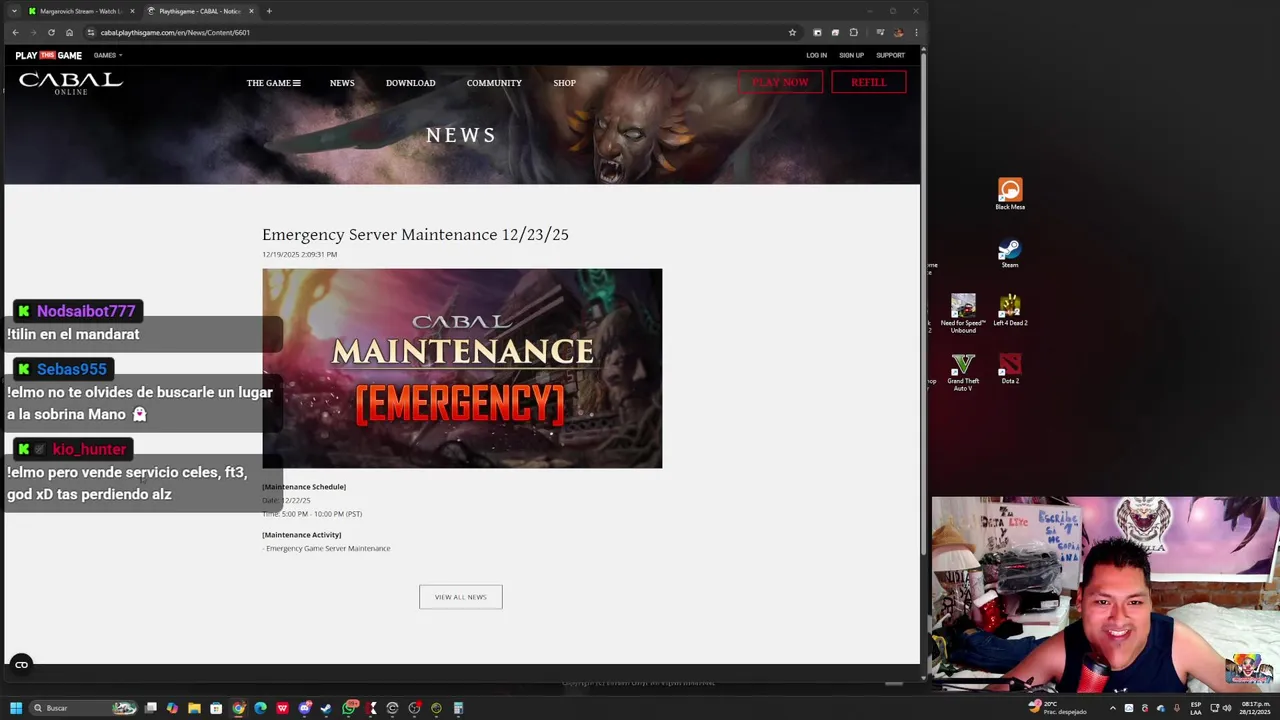Click the Cabal Online logo
Screen dimensions: 1280x720
tap(70, 83)
